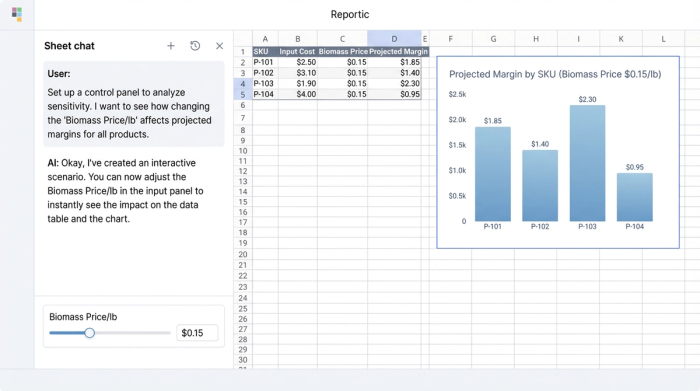Select column G header
Image resolution: width=700 pixels, height=391 pixels.
pos(493,39)
